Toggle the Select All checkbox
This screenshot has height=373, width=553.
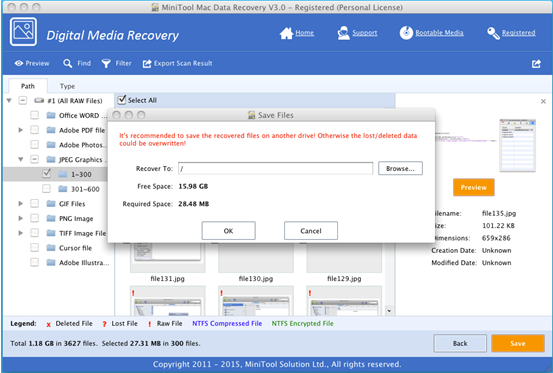click(x=122, y=100)
